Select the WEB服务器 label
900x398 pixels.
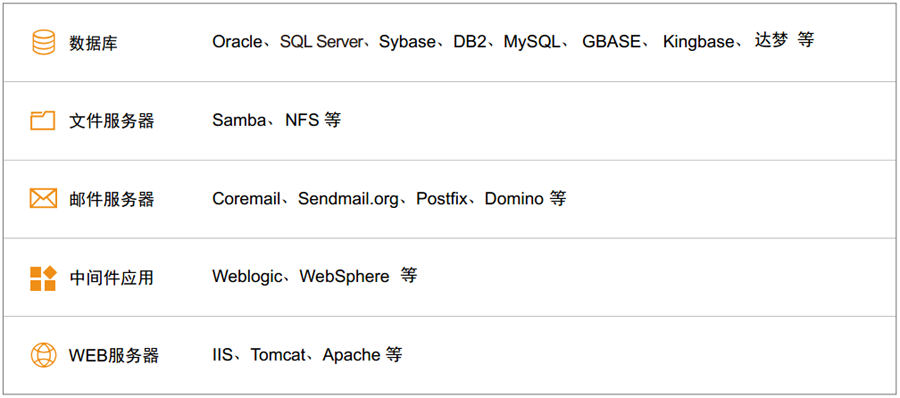point(114,356)
